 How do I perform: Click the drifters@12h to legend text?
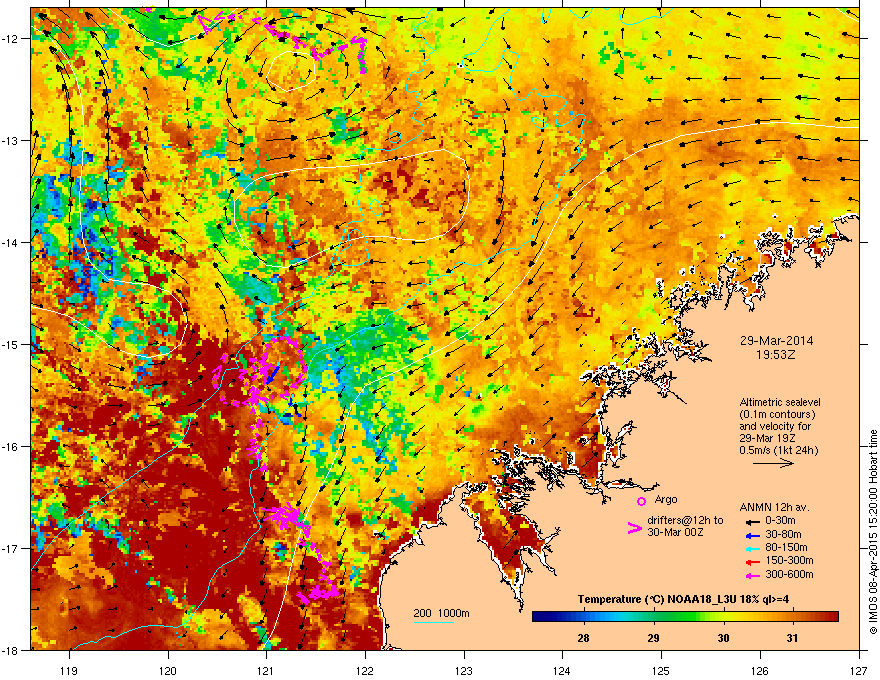pos(685,521)
